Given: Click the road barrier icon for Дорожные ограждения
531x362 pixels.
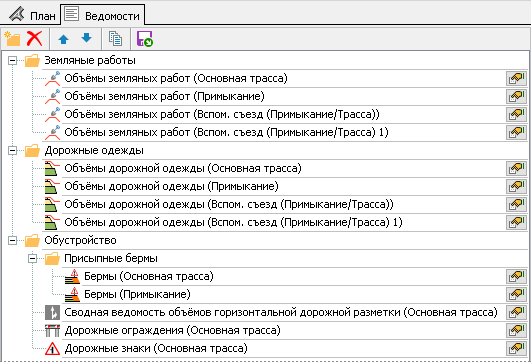Looking at the screenshot, I should (52, 331).
